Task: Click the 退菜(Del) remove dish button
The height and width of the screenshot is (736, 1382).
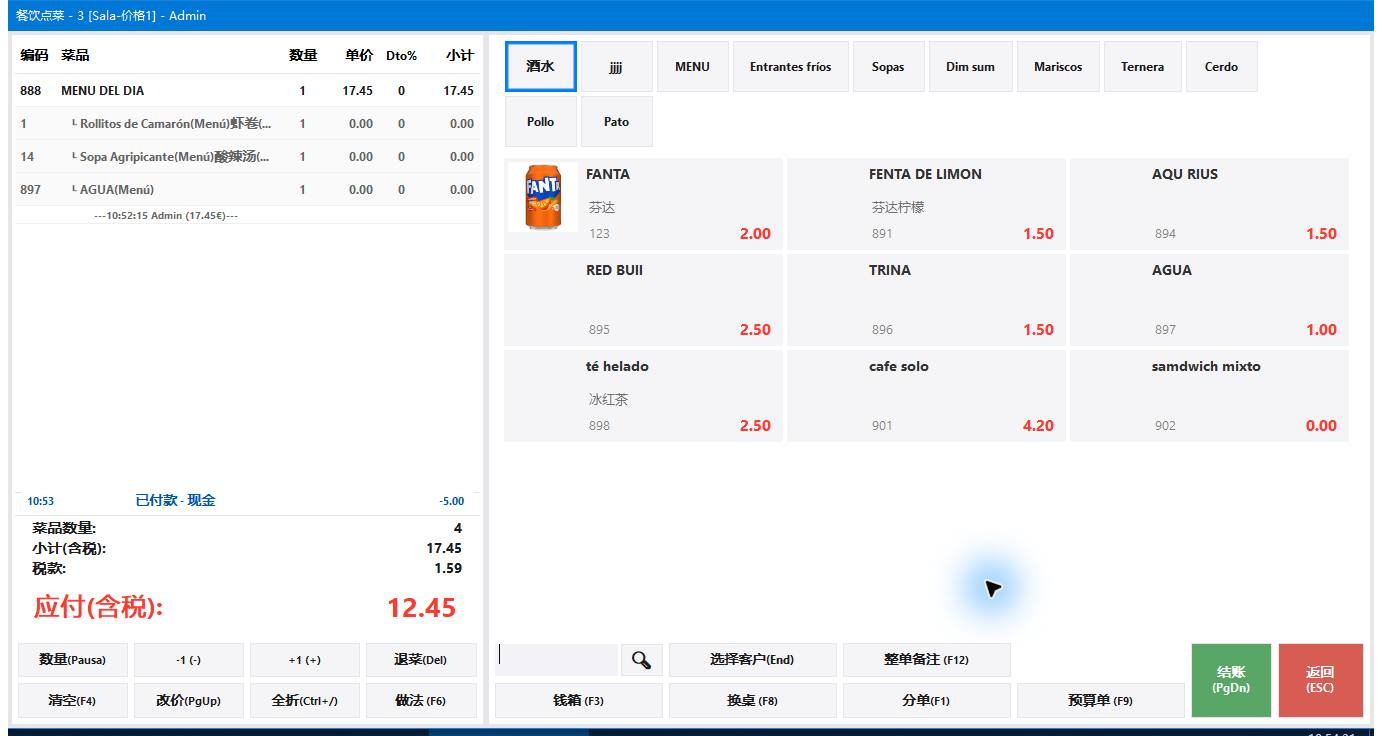Action: click(x=421, y=660)
